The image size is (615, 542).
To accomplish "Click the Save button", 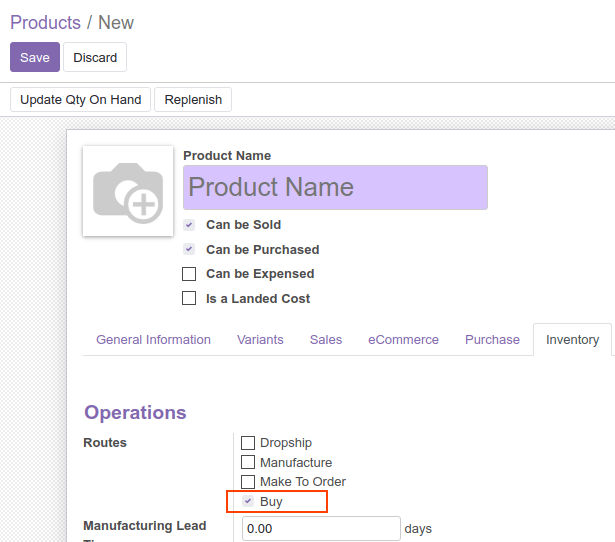I will [35, 57].
